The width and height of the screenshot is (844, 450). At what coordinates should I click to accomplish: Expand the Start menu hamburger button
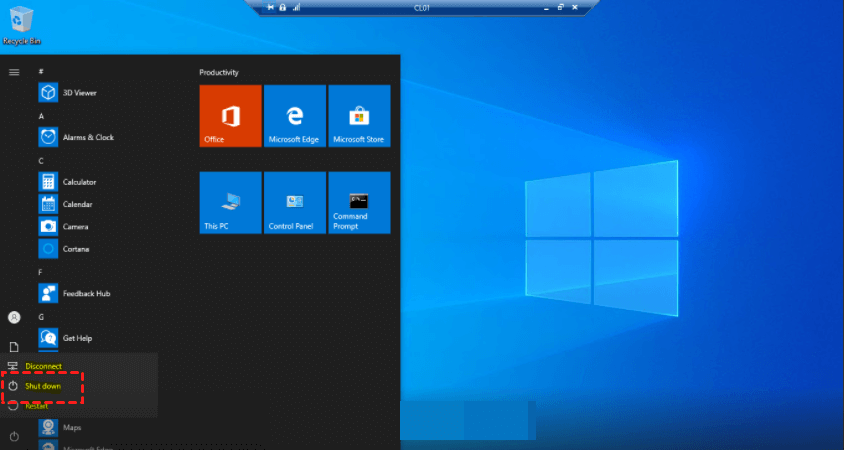click(14, 72)
